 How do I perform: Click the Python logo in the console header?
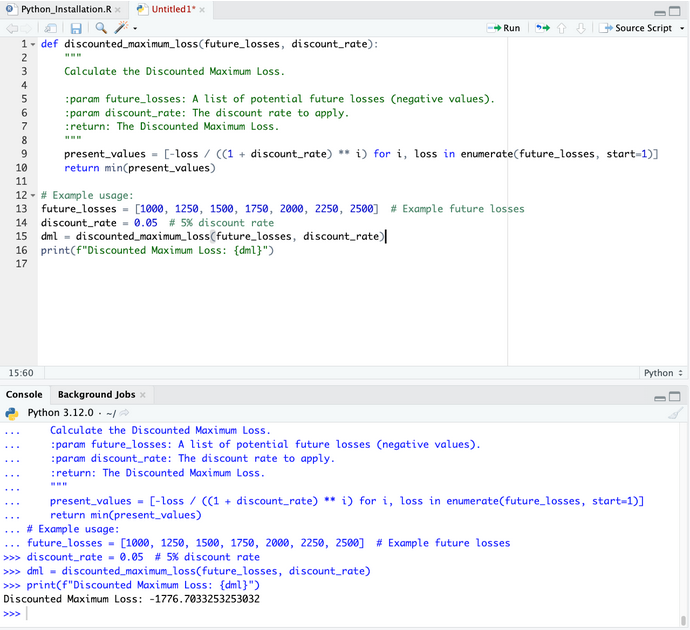coord(13,412)
